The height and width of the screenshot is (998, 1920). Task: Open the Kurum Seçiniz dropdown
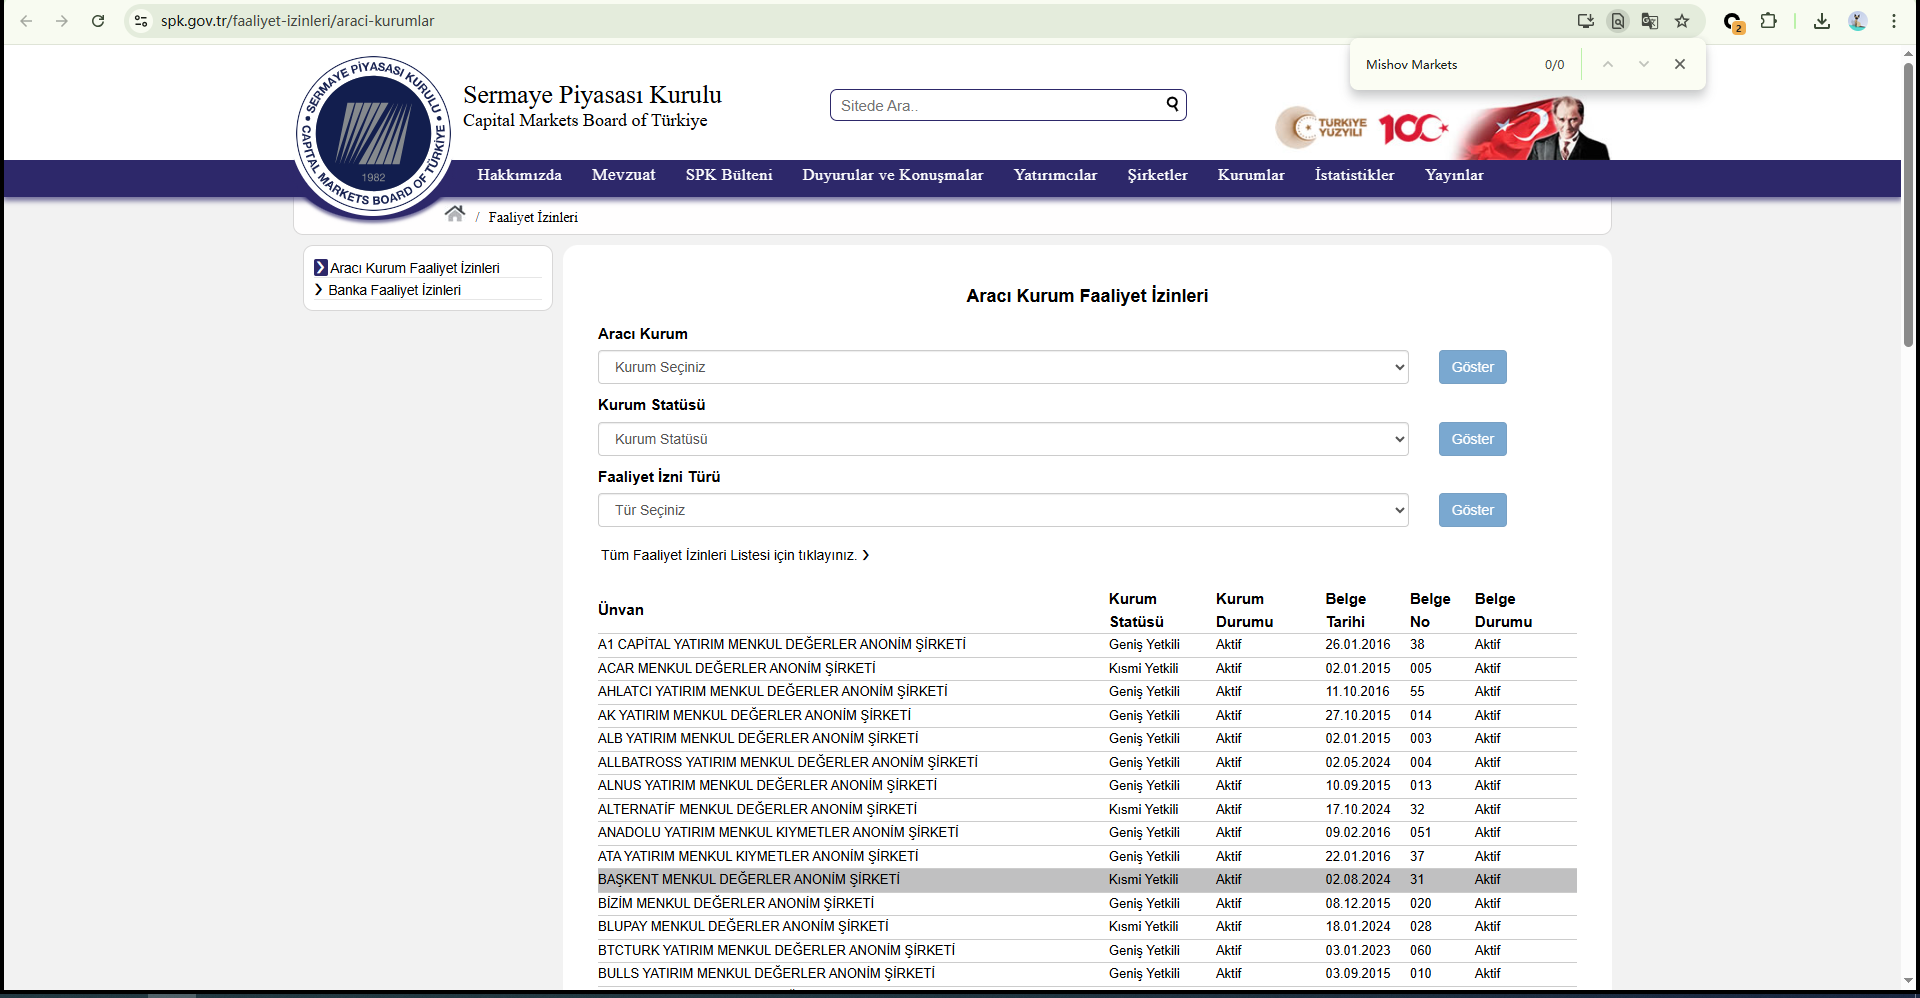click(x=1002, y=367)
